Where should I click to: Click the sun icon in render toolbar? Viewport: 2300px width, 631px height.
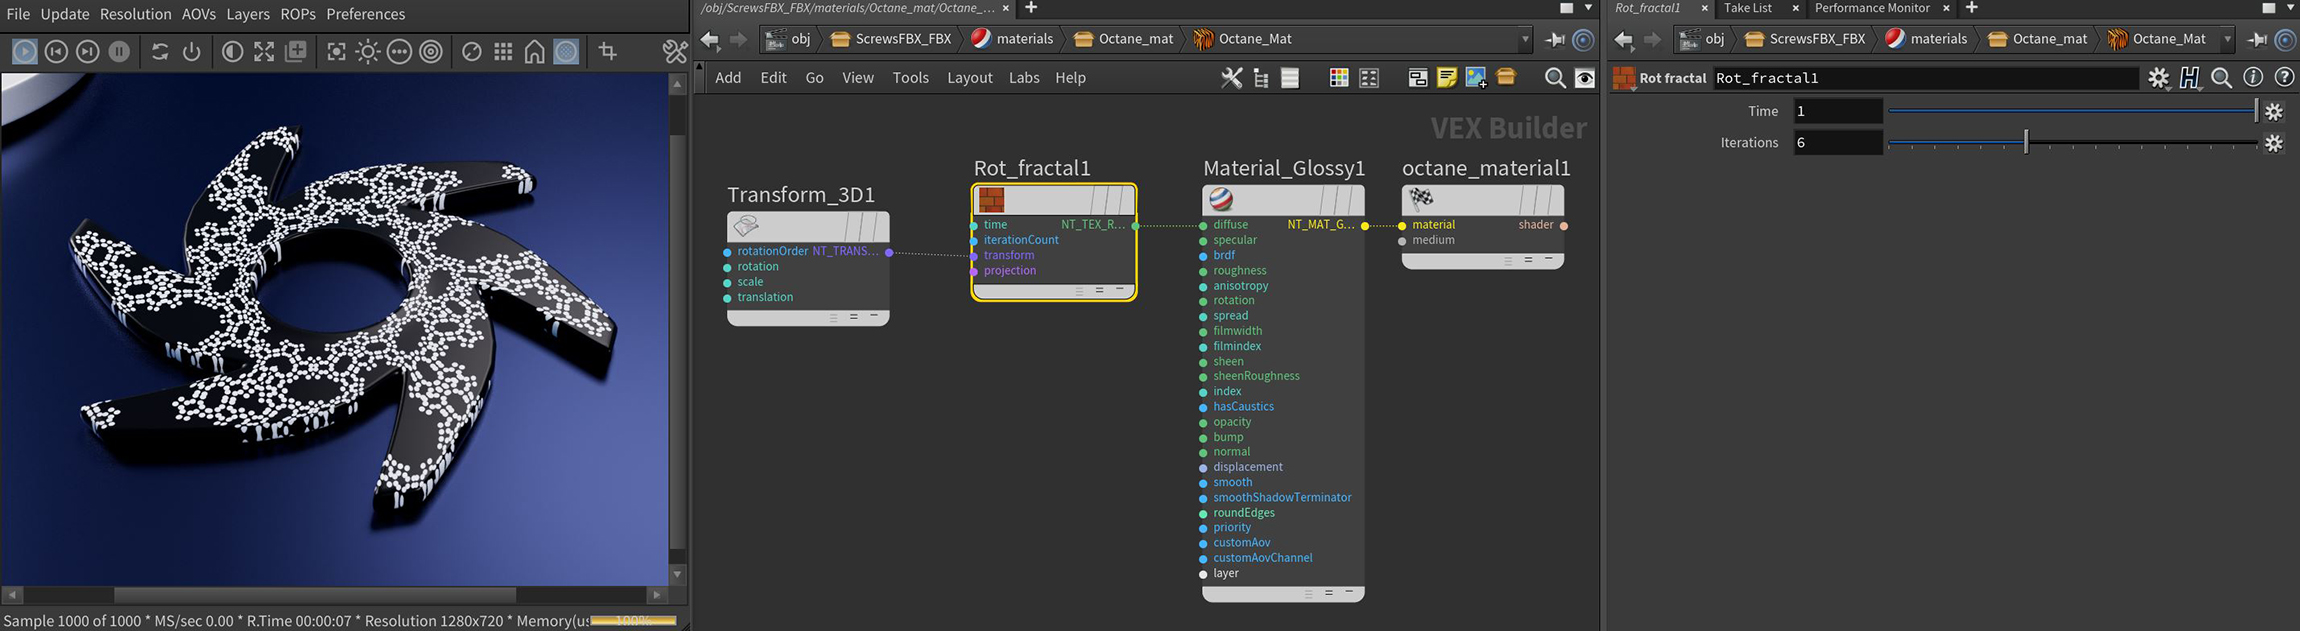click(368, 51)
